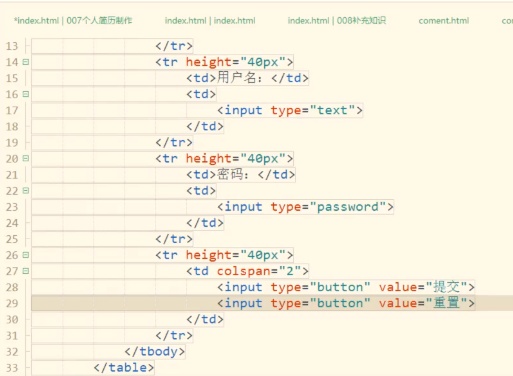The image size is (513, 376).
Task: Click the closing td tag on line 30
Action: [x=205, y=320]
